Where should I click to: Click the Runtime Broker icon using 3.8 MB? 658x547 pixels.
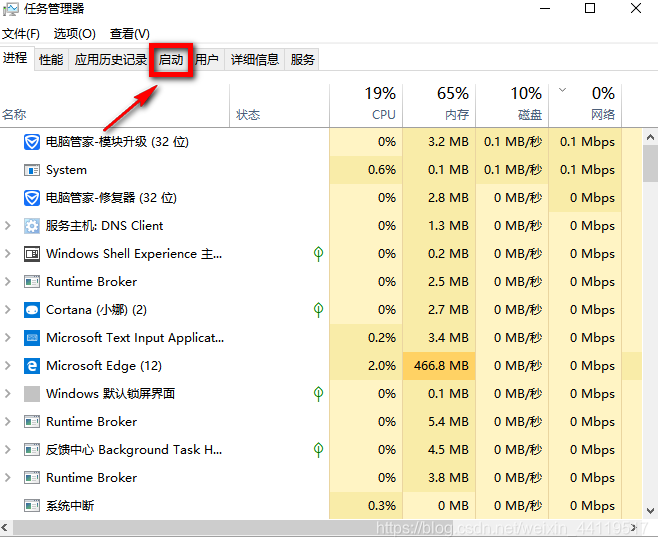pyautogui.click(x=32, y=478)
